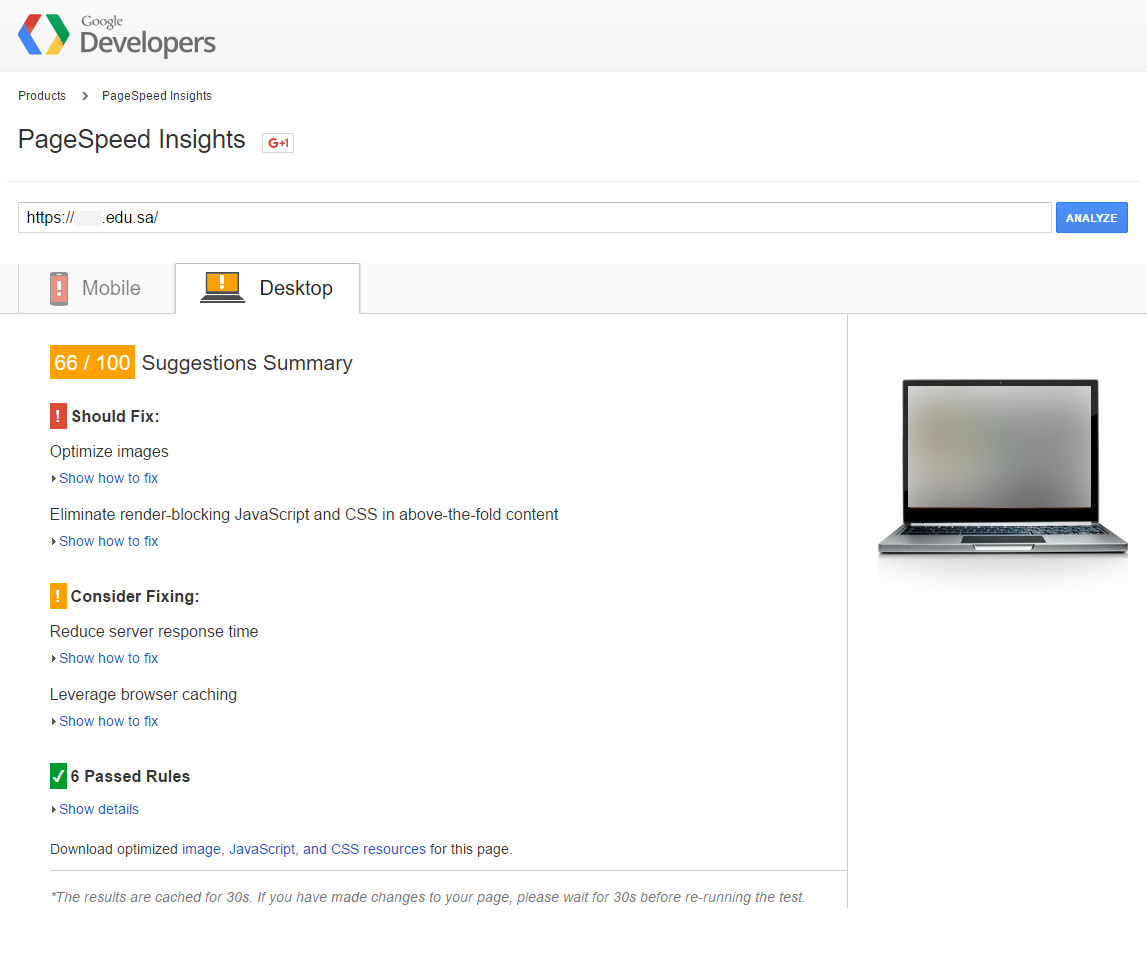
Task: Open the optimized image, JavaScript, and CSS resources link
Action: (303, 849)
